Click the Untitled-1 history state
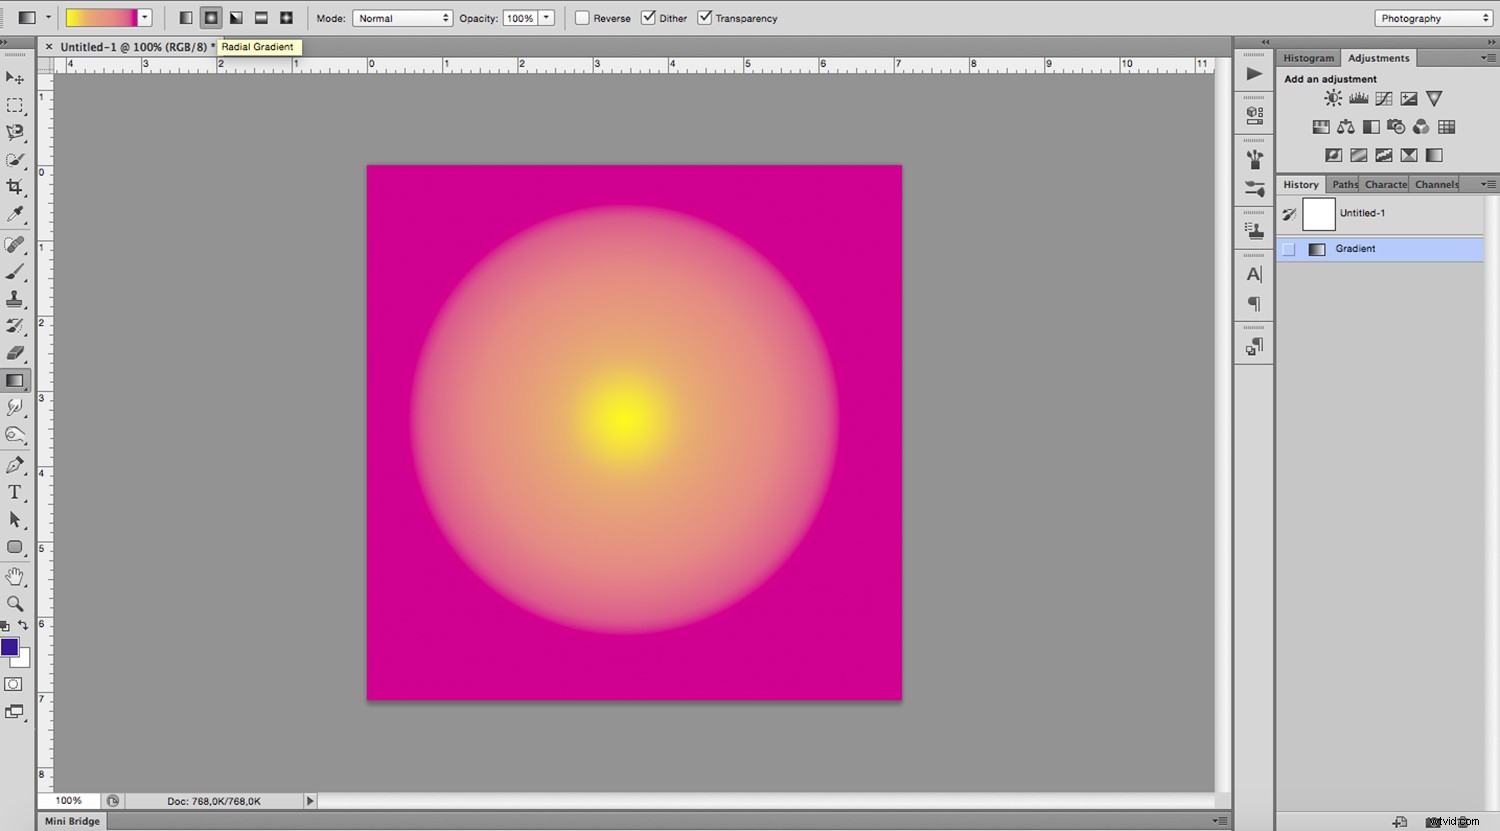1500x831 pixels. pyautogui.click(x=1363, y=213)
